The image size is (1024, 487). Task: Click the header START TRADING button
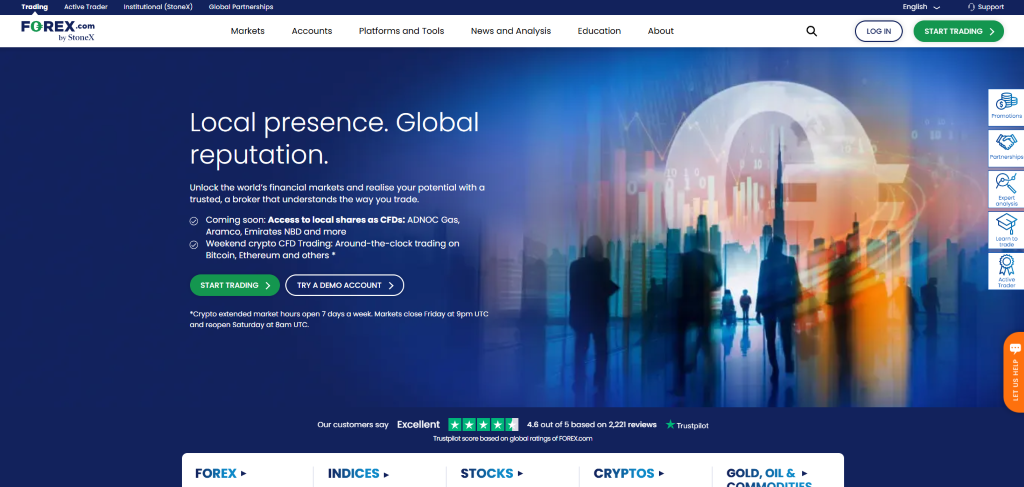(959, 31)
